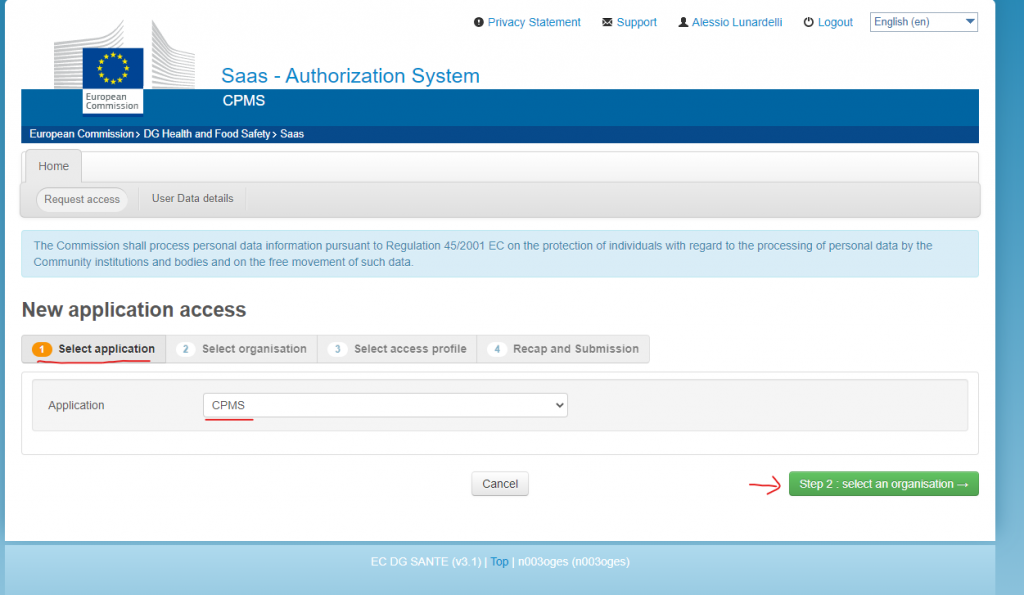Click the Support envelope icon
The image size is (1024, 595).
pos(607,22)
